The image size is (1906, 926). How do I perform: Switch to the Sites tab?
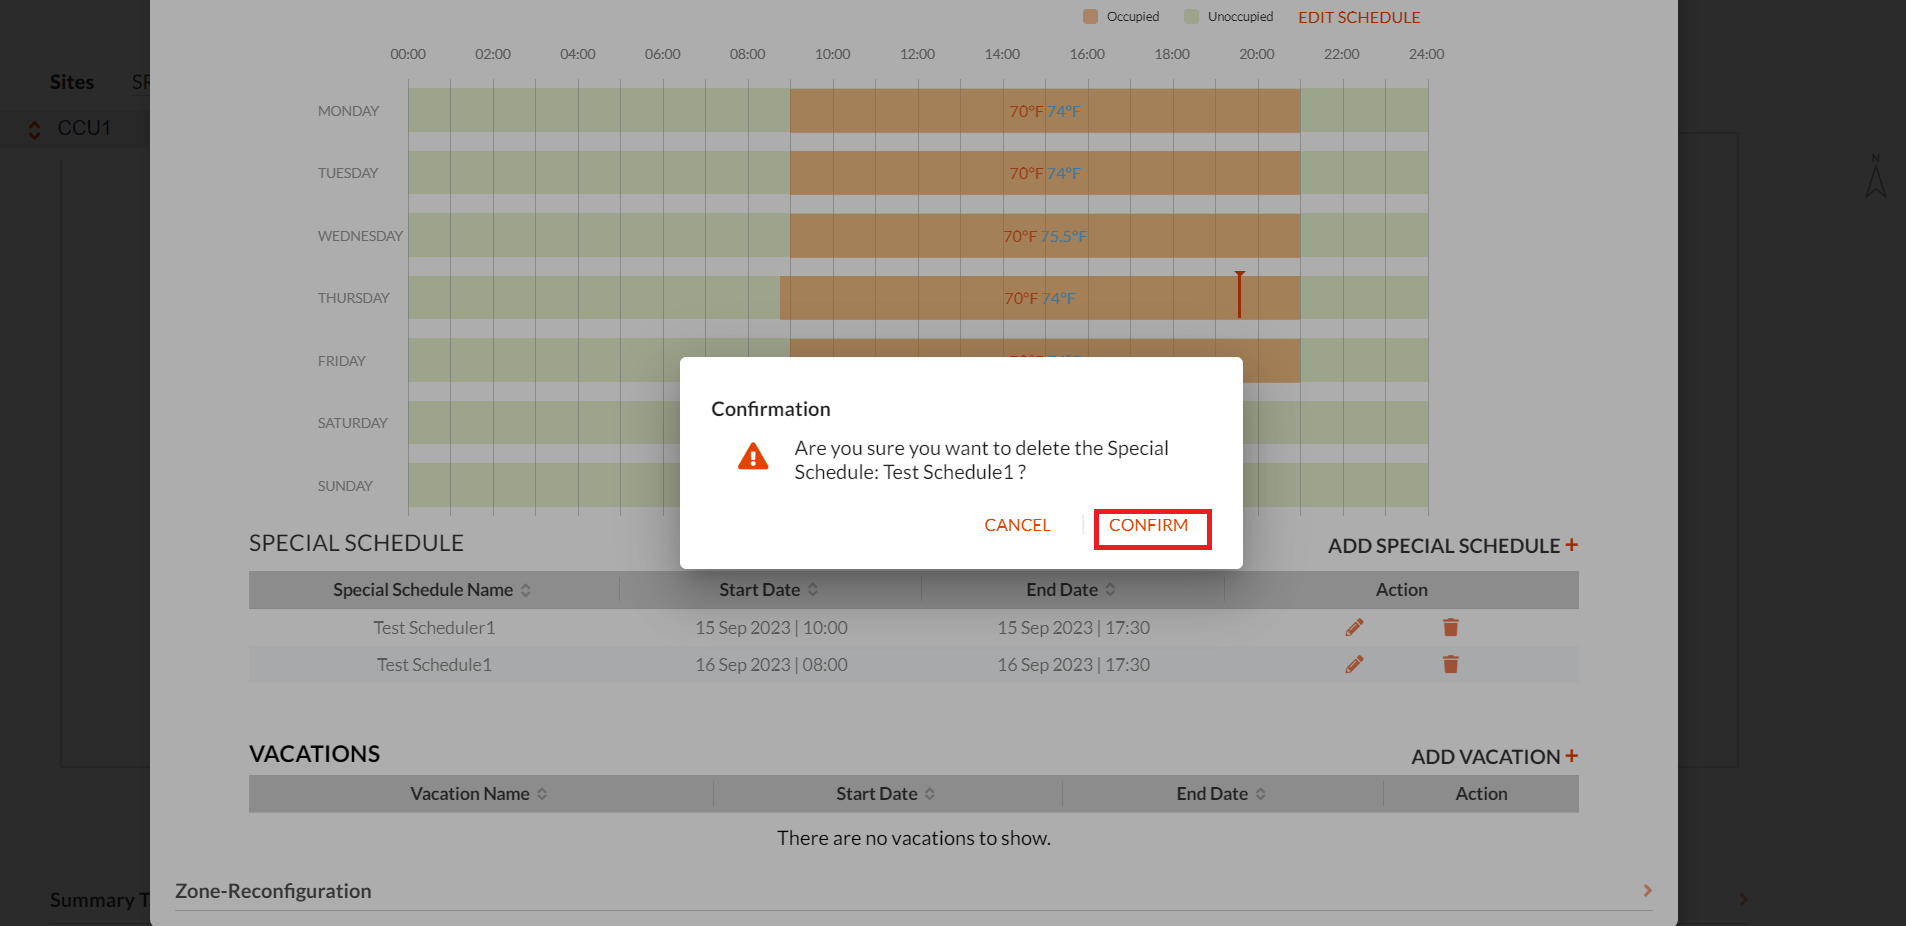click(x=72, y=82)
